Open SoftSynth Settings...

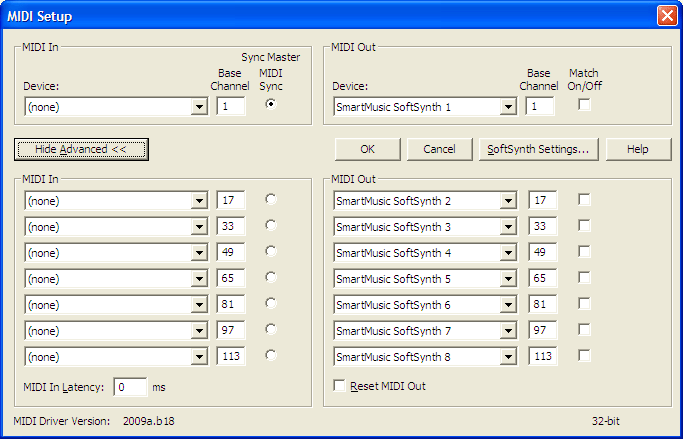pyautogui.click(x=538, y=149)
